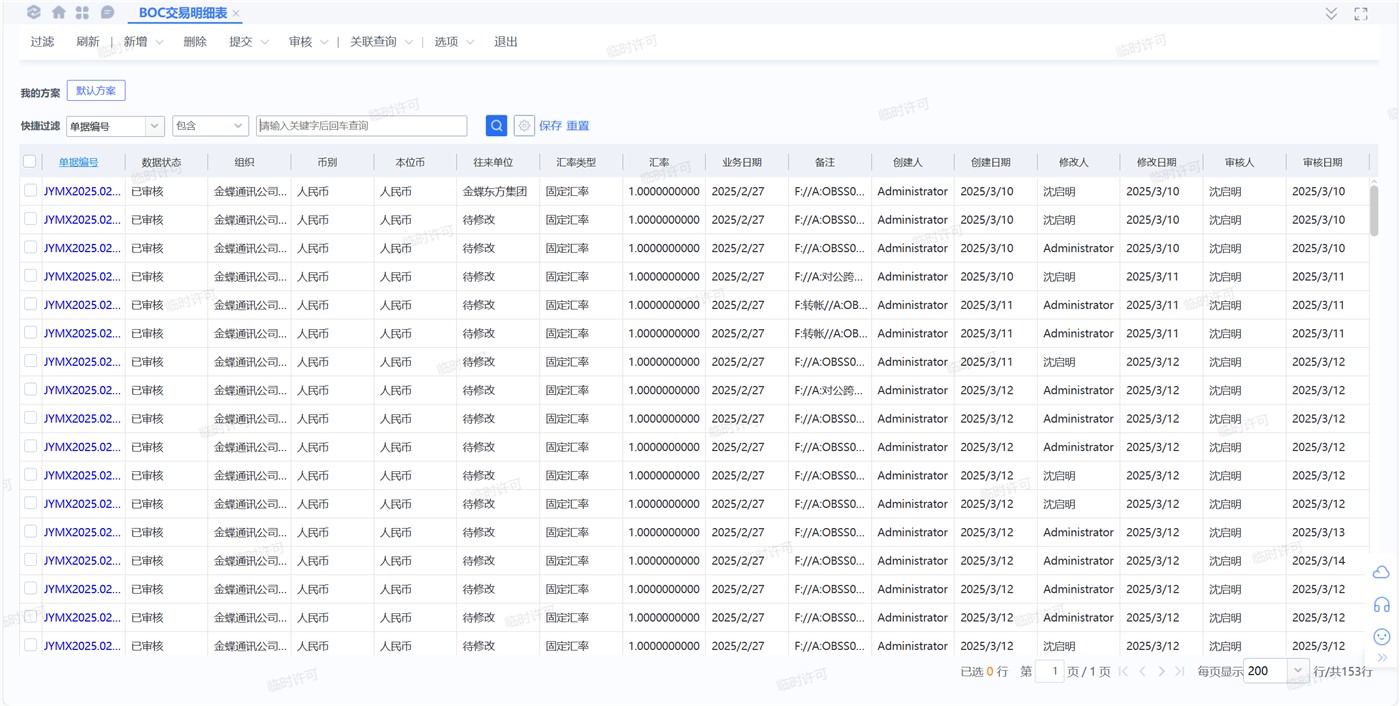Click the home icon in top bar
Viewport: 1400px width, 706px height.
tap(58, 13)
